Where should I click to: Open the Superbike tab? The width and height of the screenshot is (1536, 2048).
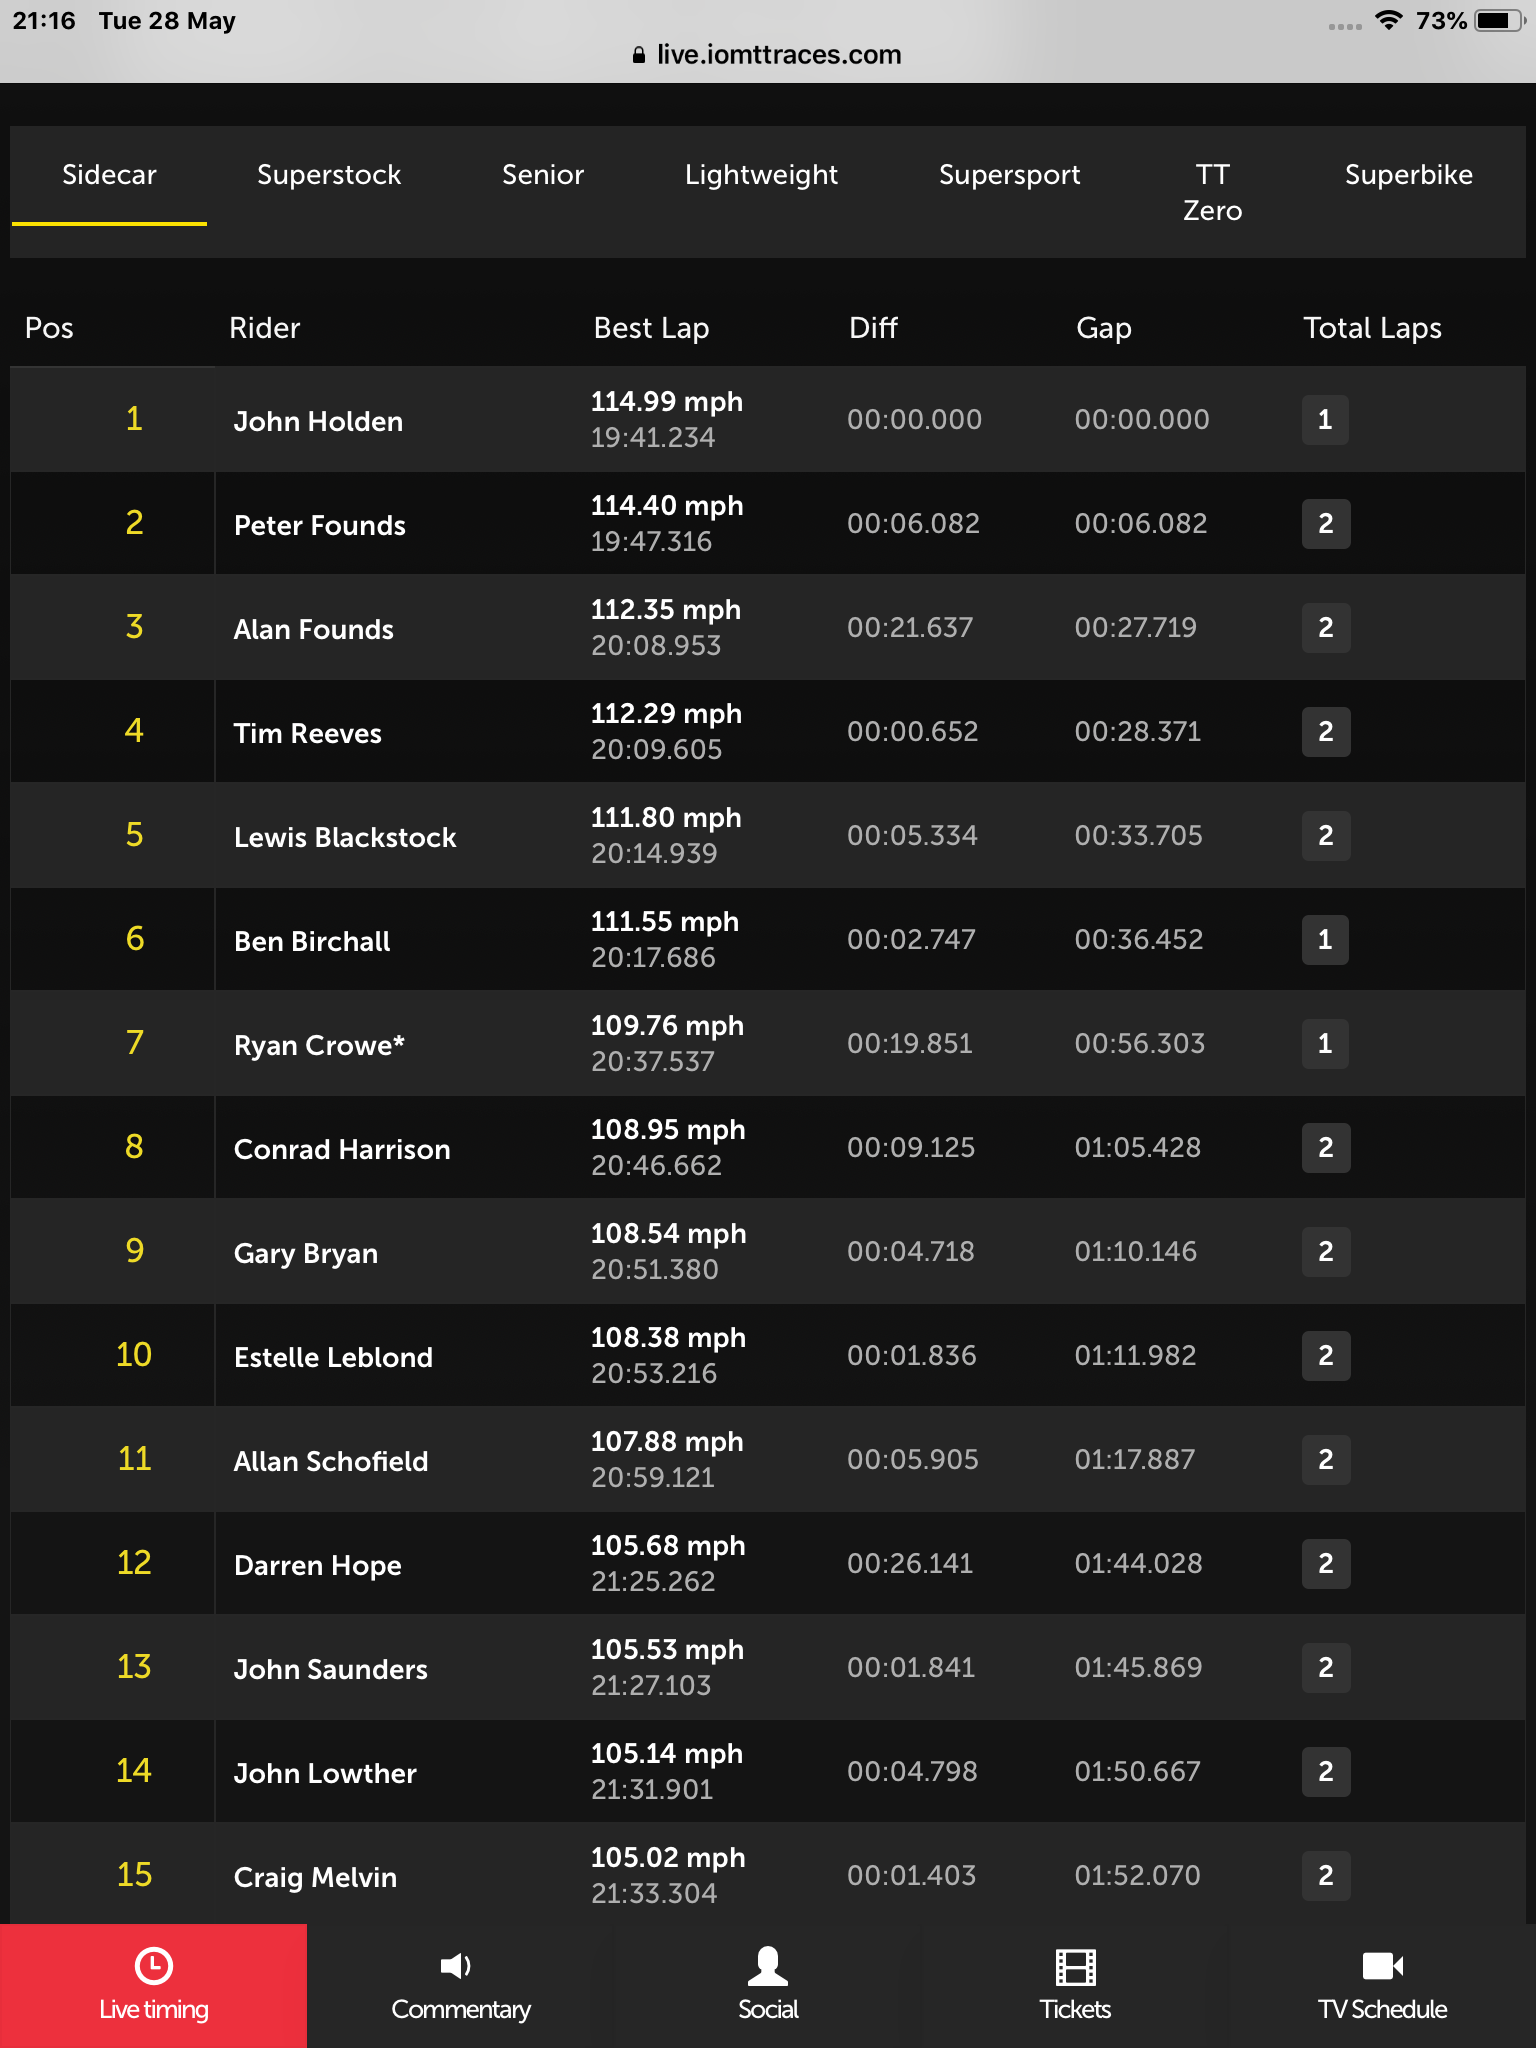pyautogui.click(x=1408, y=175)
